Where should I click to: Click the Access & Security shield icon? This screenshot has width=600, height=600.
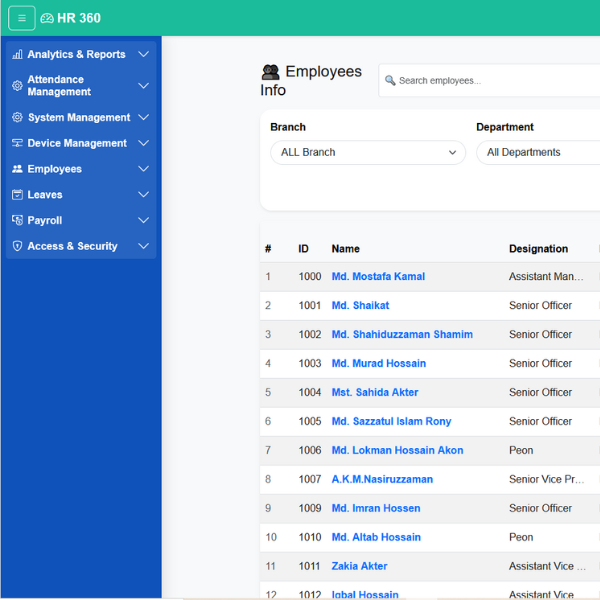17,247
